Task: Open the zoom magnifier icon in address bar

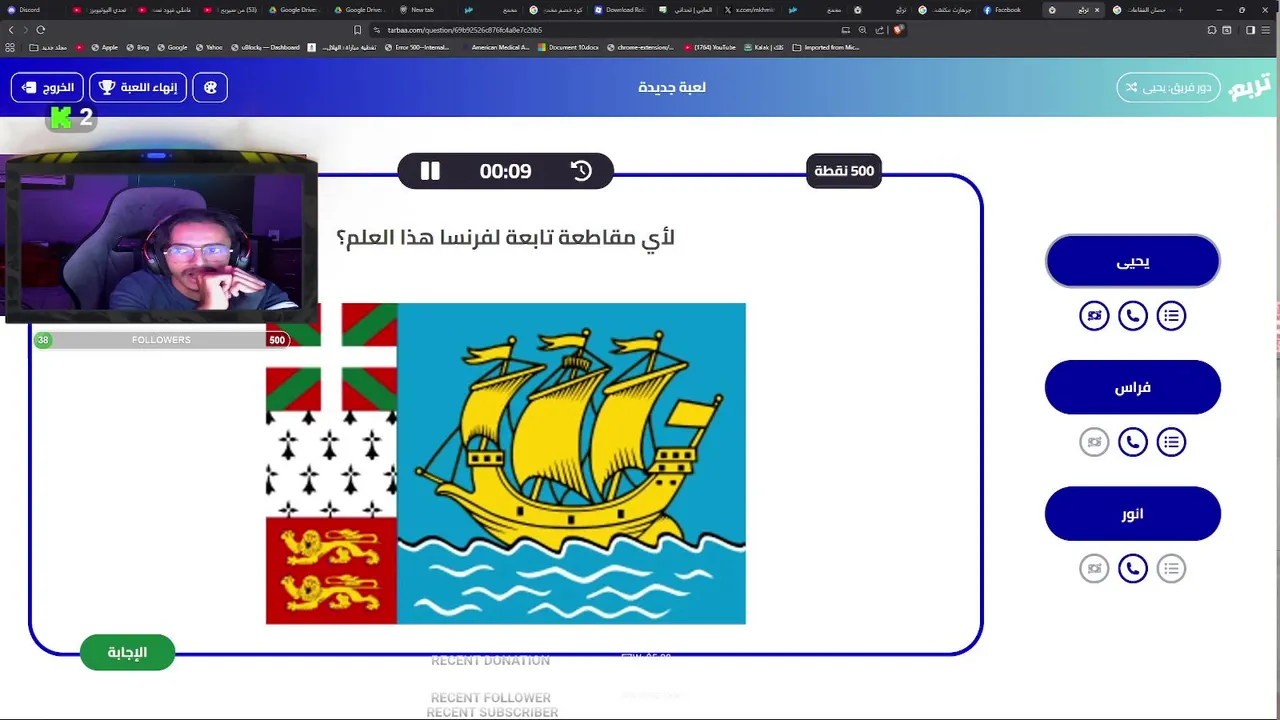Action: 862,30
